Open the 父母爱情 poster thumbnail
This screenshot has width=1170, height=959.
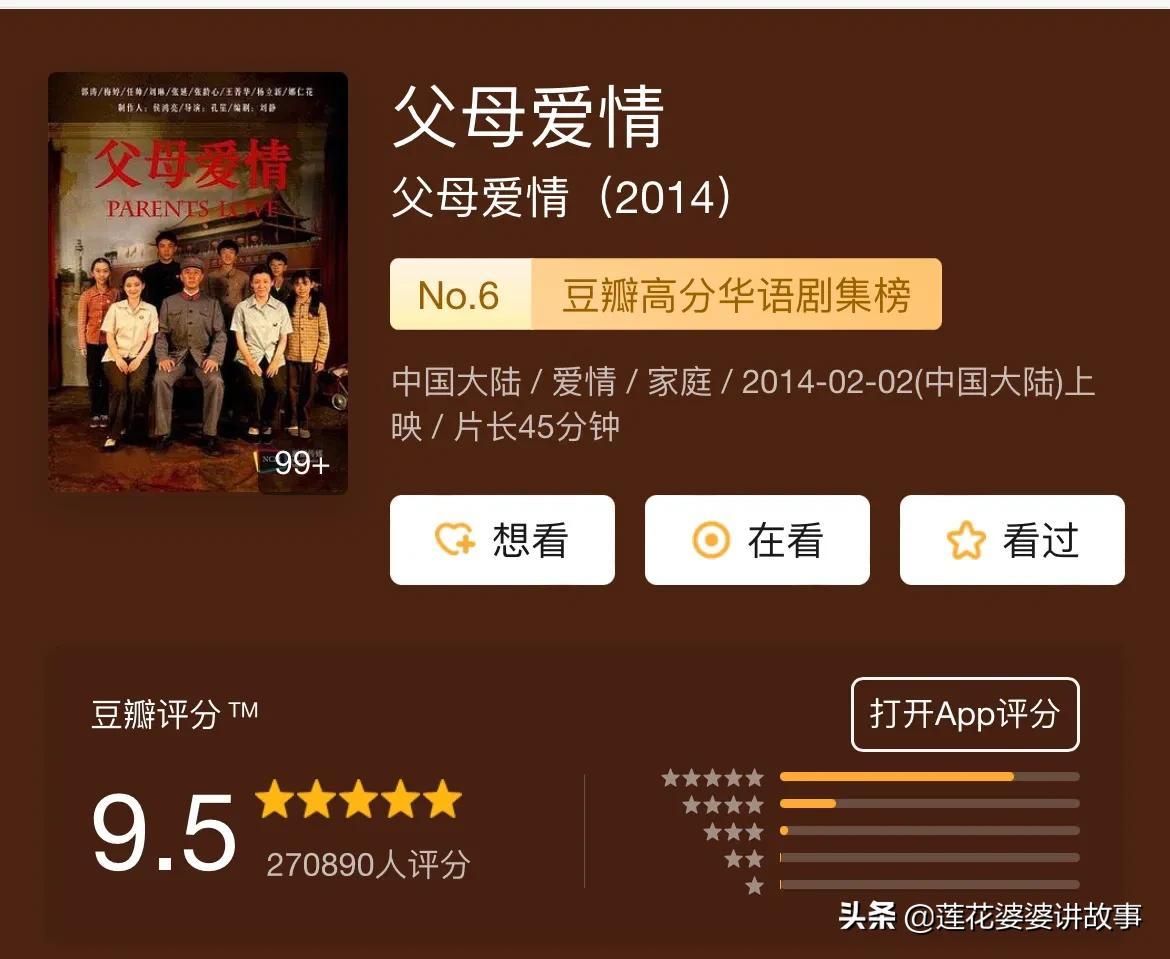[x=198, y=282]
